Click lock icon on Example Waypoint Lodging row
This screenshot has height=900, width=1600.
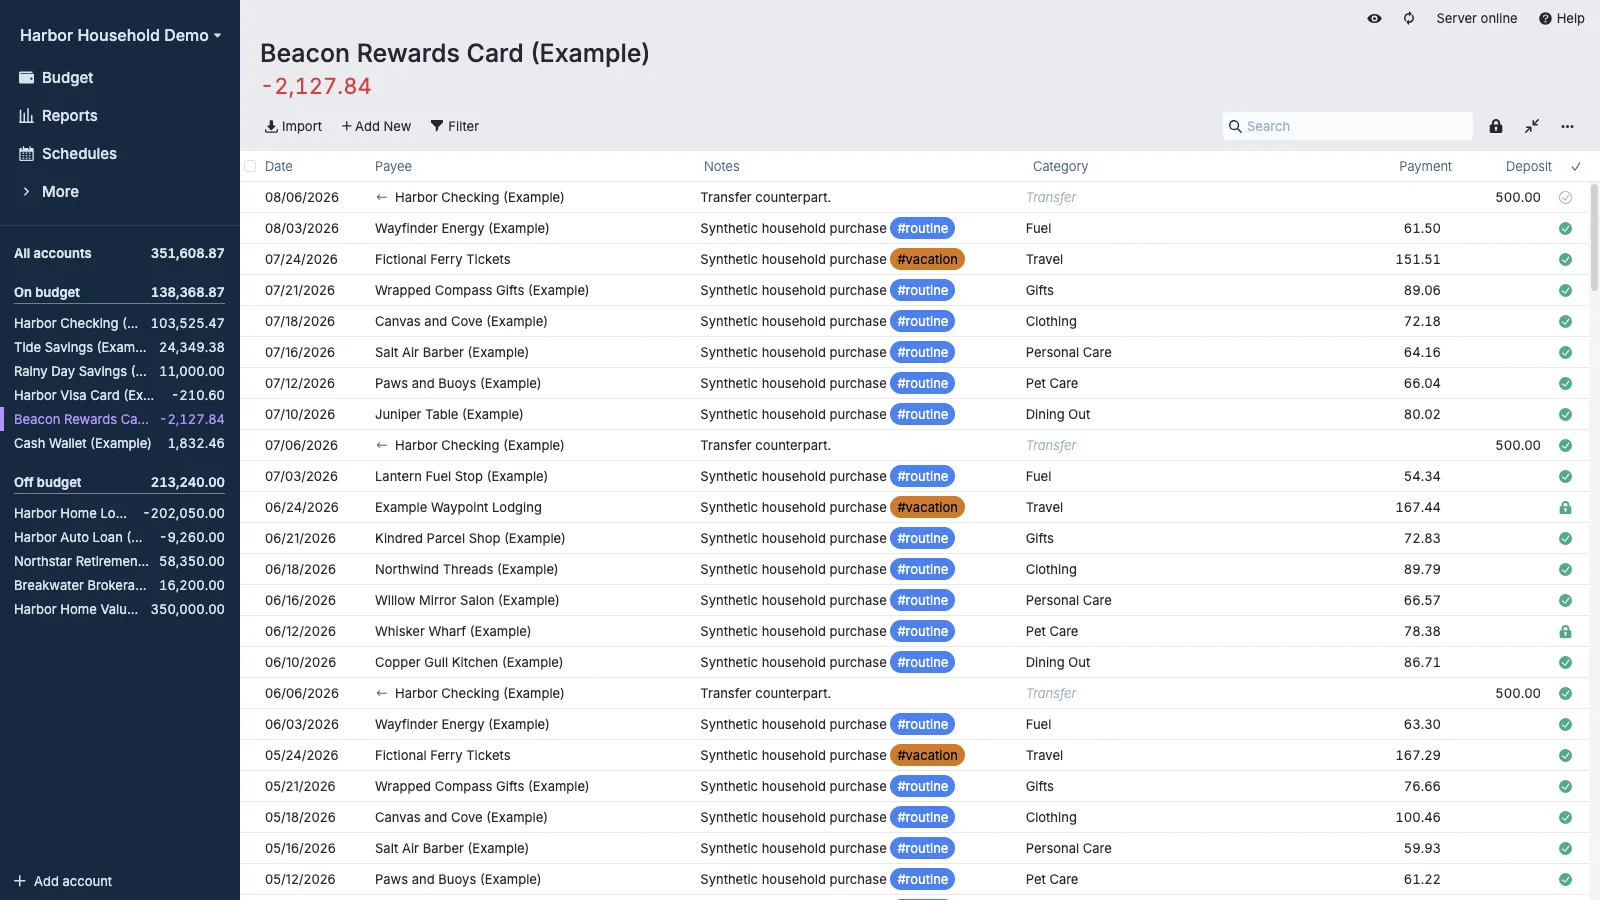pyautogui.click(x=1565, y=507)
